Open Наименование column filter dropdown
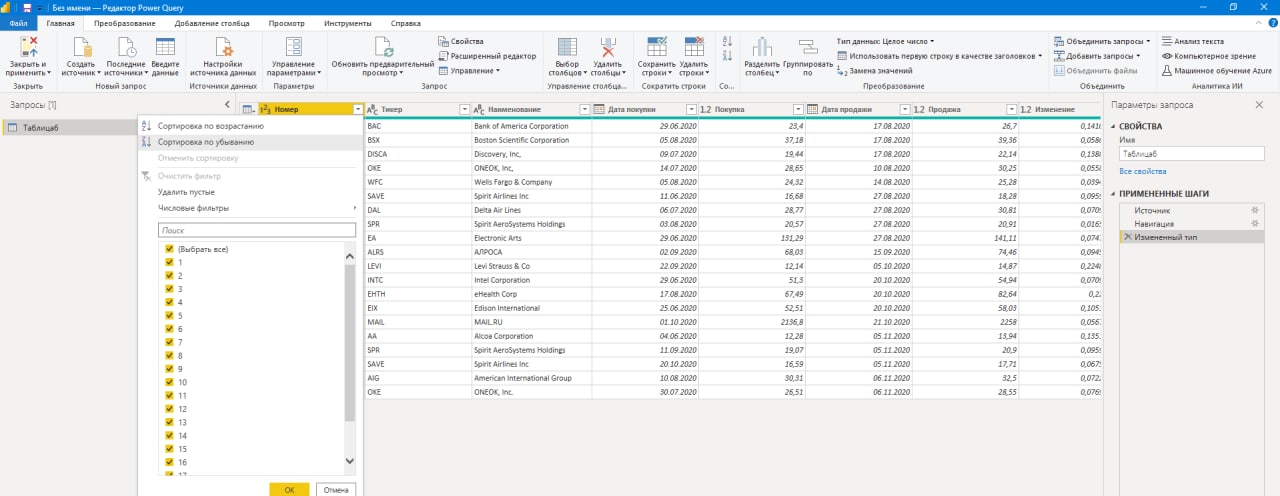 coord(585,109)
